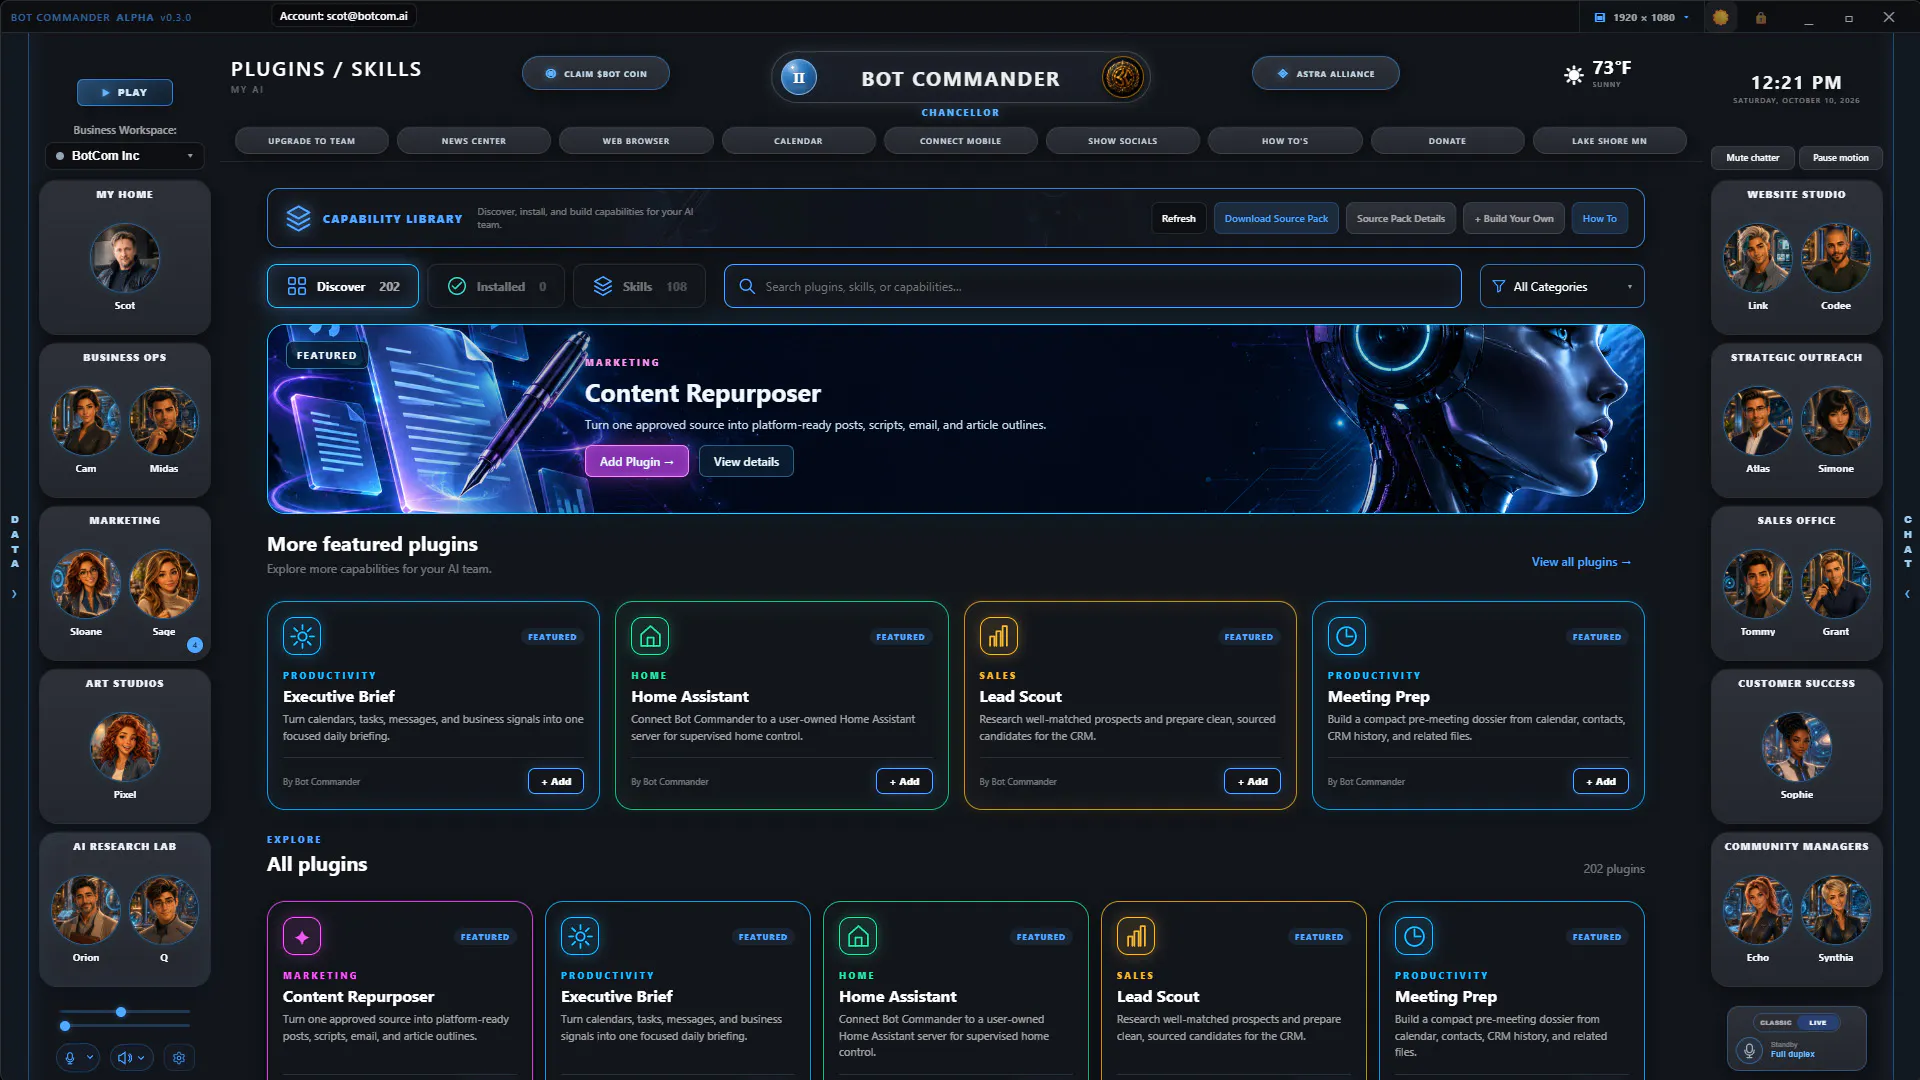This screenshot has width=1920, height=1080.
Task: Select Sophie's avatar in Customer Success
Action: (1796, 746)
